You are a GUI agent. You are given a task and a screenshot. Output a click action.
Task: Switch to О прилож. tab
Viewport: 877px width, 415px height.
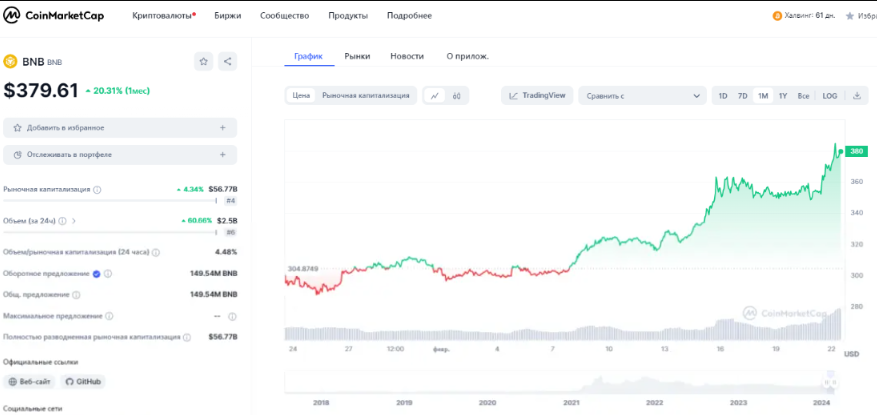pos(468,56)
